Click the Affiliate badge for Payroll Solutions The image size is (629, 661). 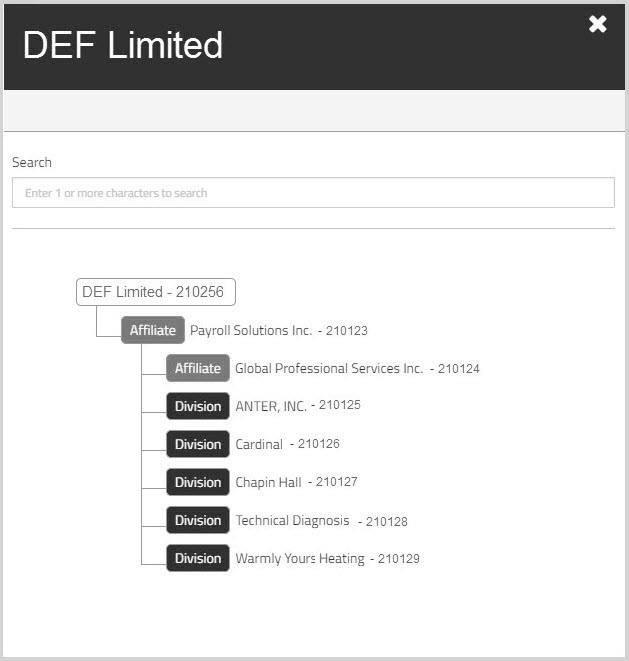tap(153, 330)
